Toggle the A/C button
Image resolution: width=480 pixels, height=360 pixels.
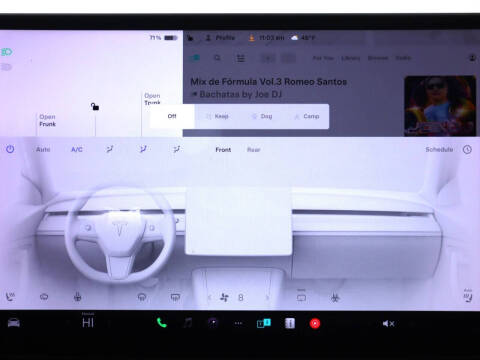point(77,149)
